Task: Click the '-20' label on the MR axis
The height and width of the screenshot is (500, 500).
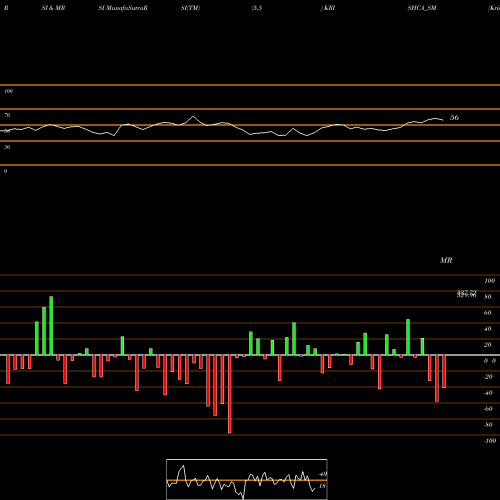Action: tap(488, 377)
